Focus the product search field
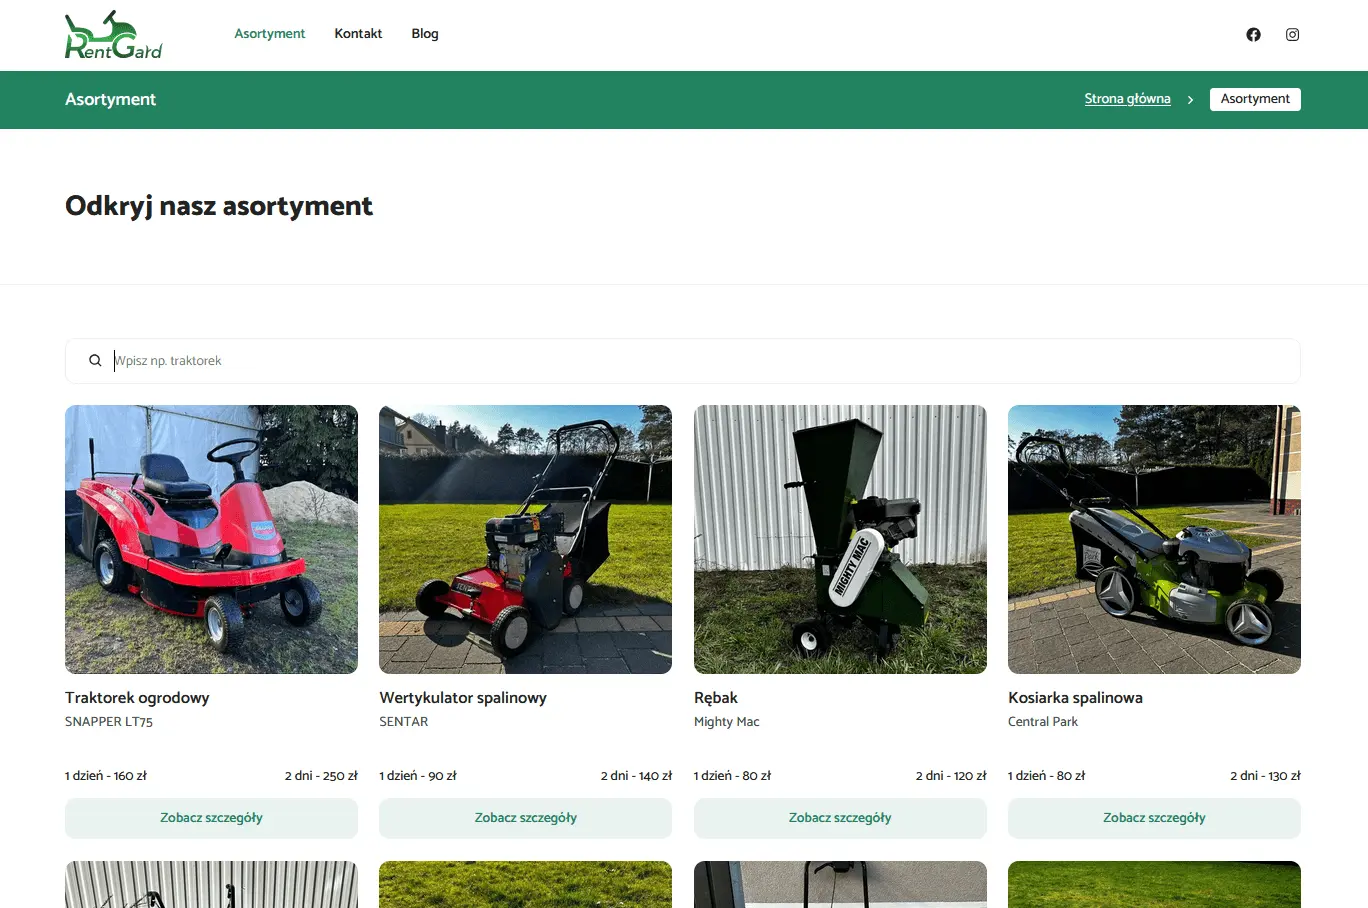 tap(700, 361)
